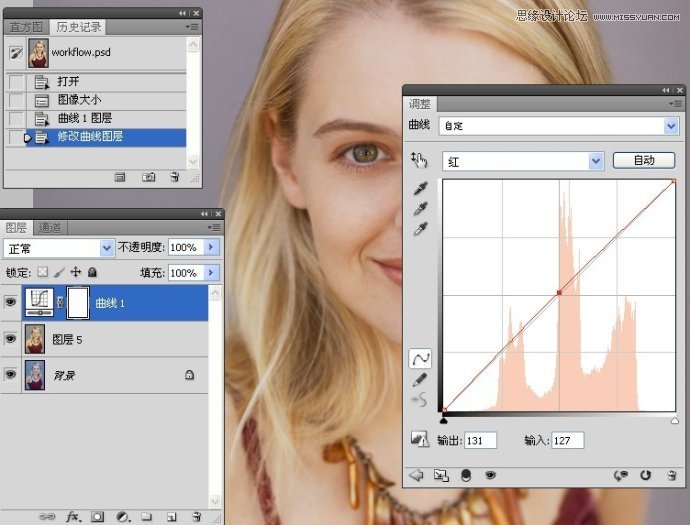The image size is (690, 525).
Task: Open the History panel flyout menu
Action: 191,27
